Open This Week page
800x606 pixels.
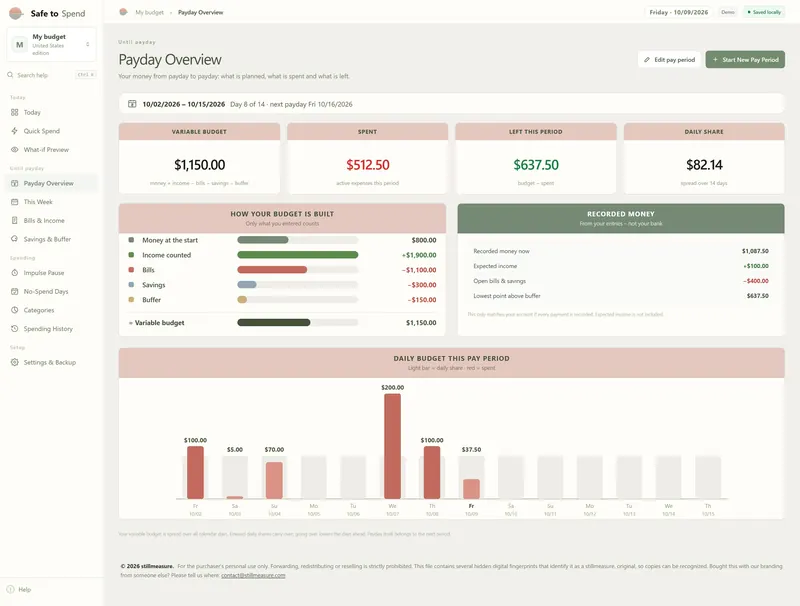(51, 202)
